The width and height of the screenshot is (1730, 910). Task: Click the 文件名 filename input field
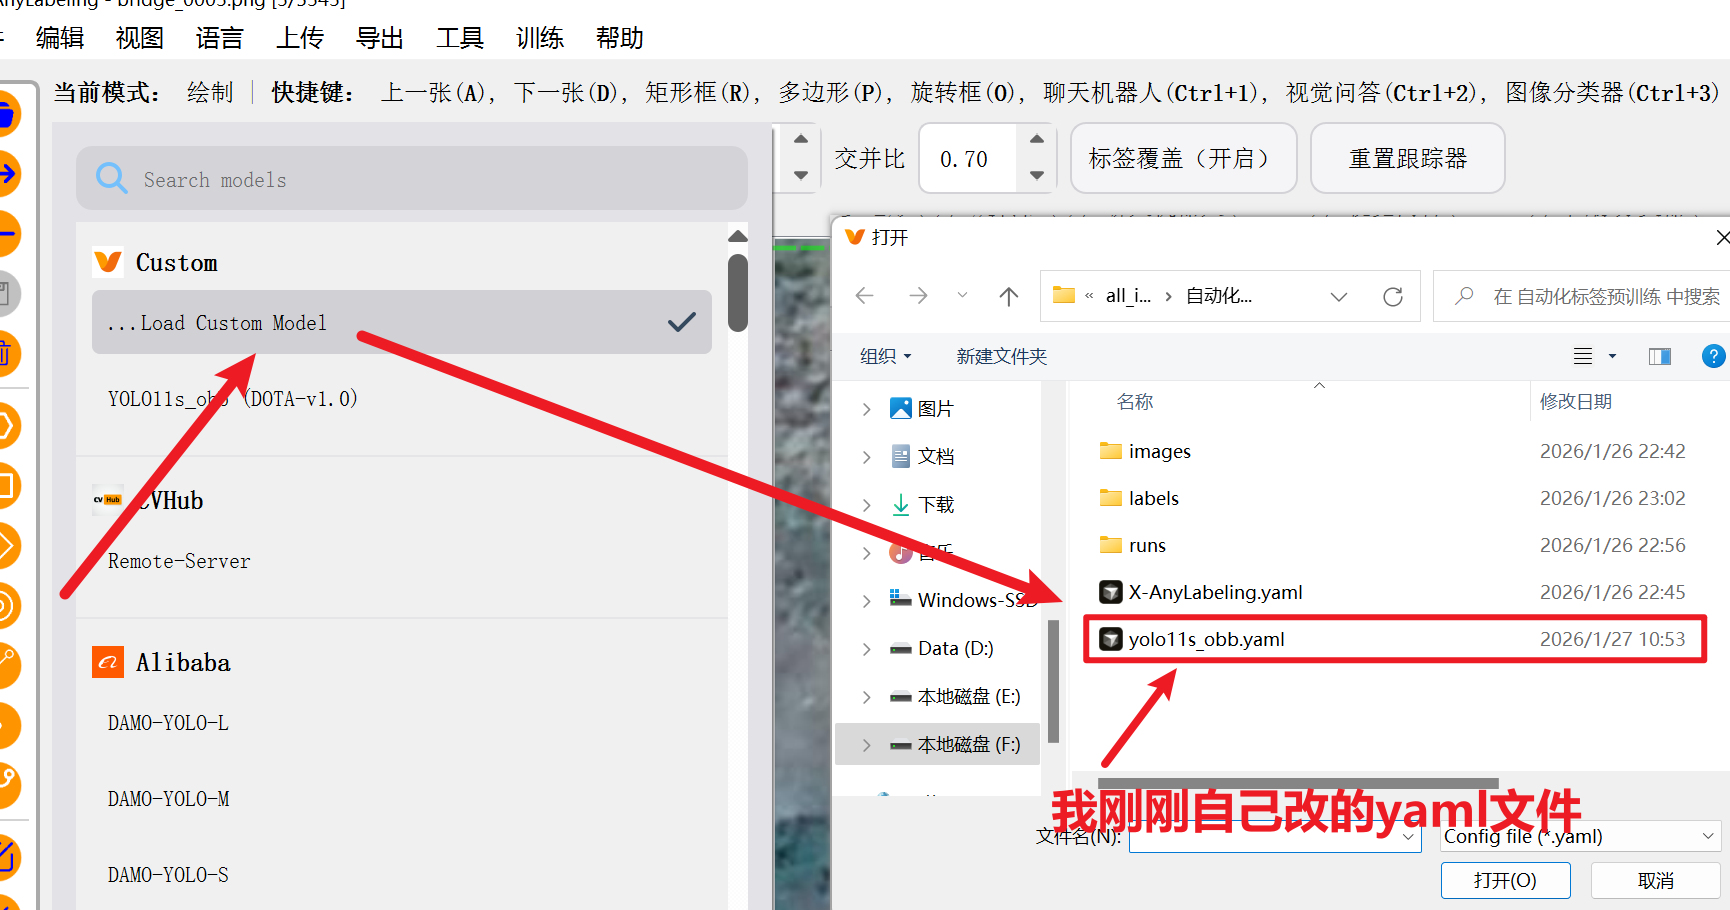pos(1275,836)
